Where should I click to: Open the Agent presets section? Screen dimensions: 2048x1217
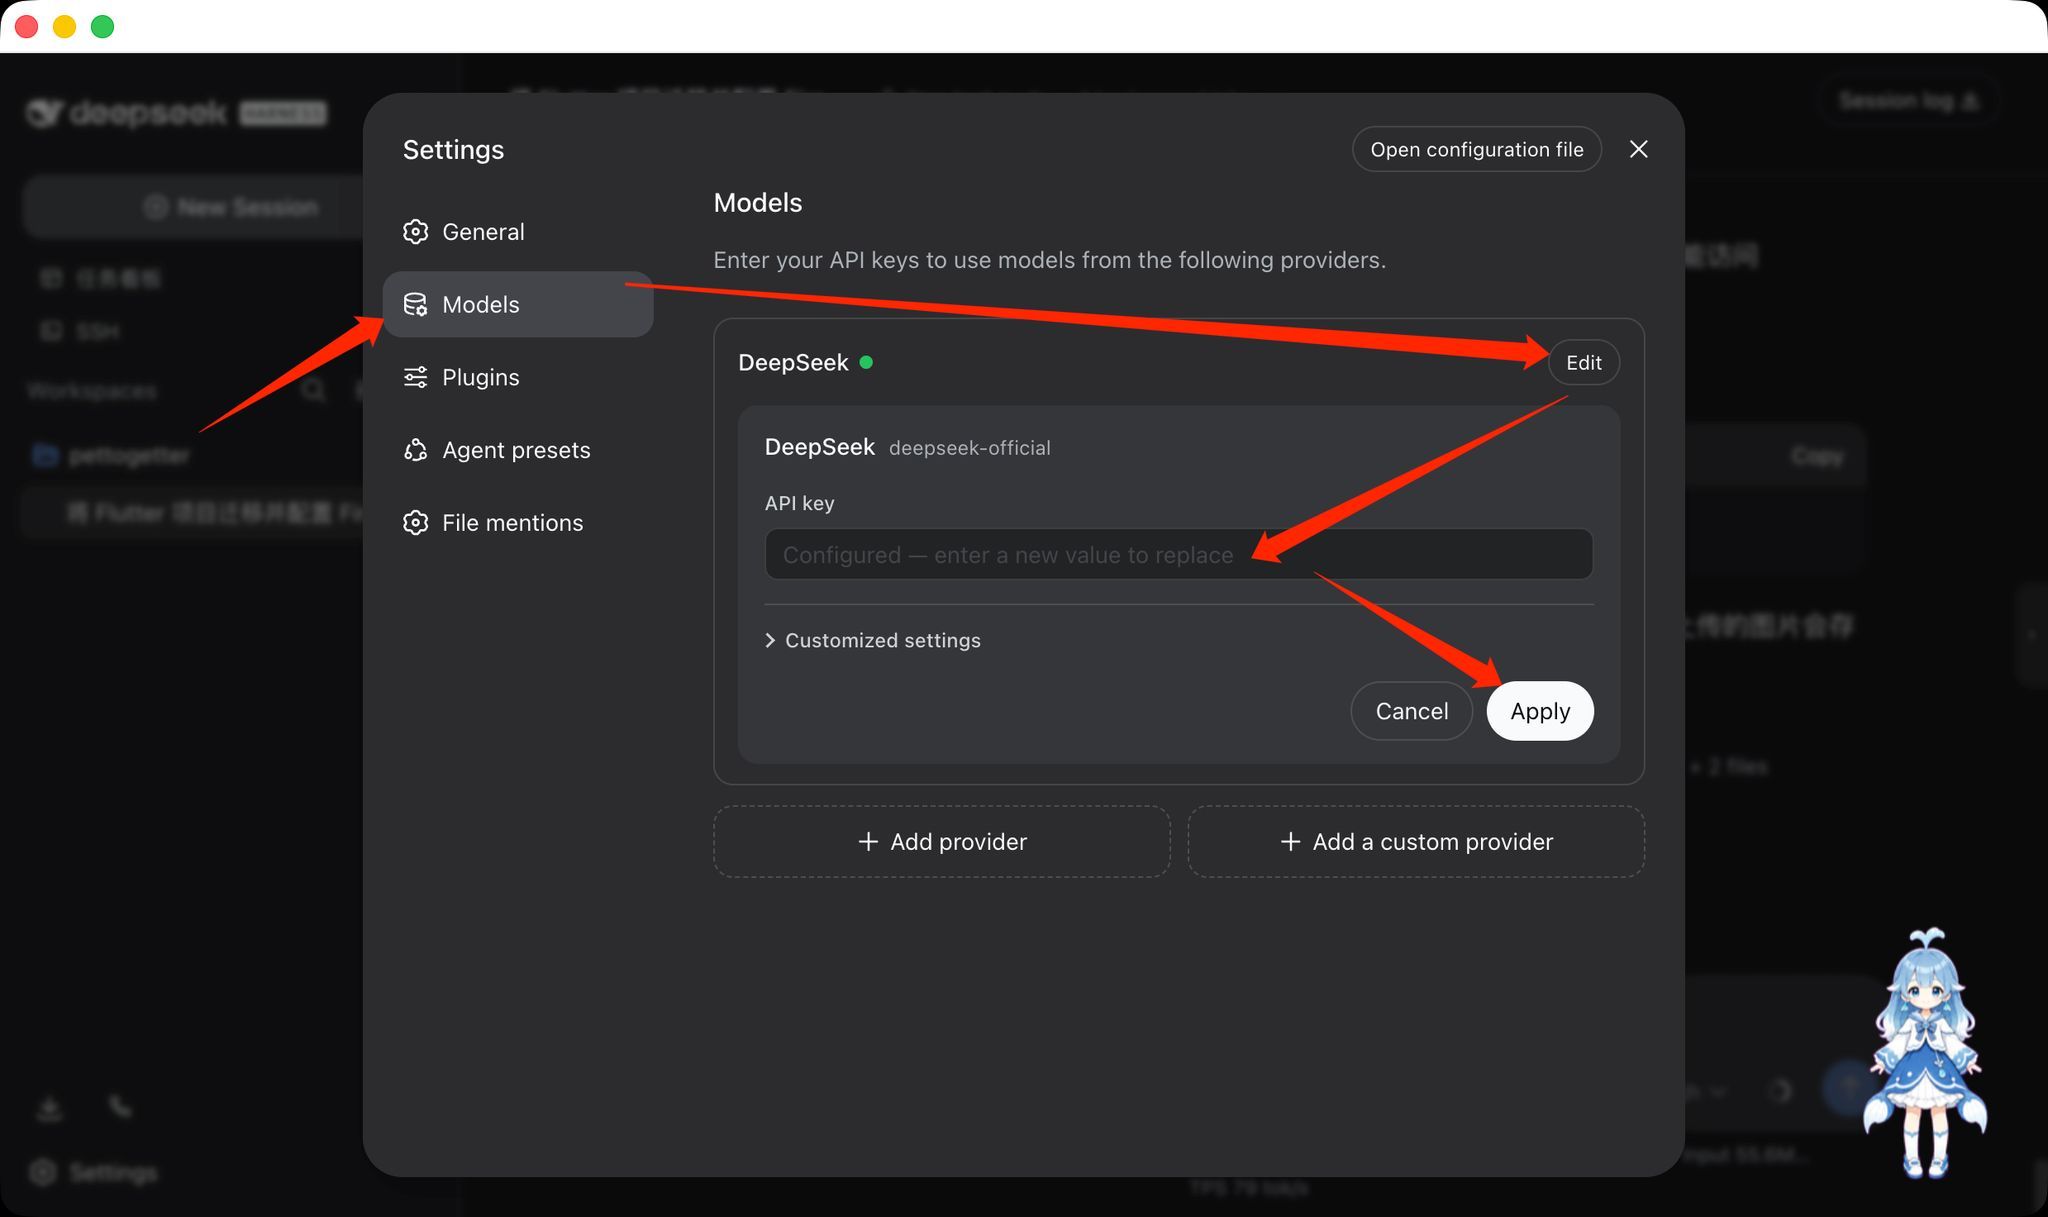point(518,450)
